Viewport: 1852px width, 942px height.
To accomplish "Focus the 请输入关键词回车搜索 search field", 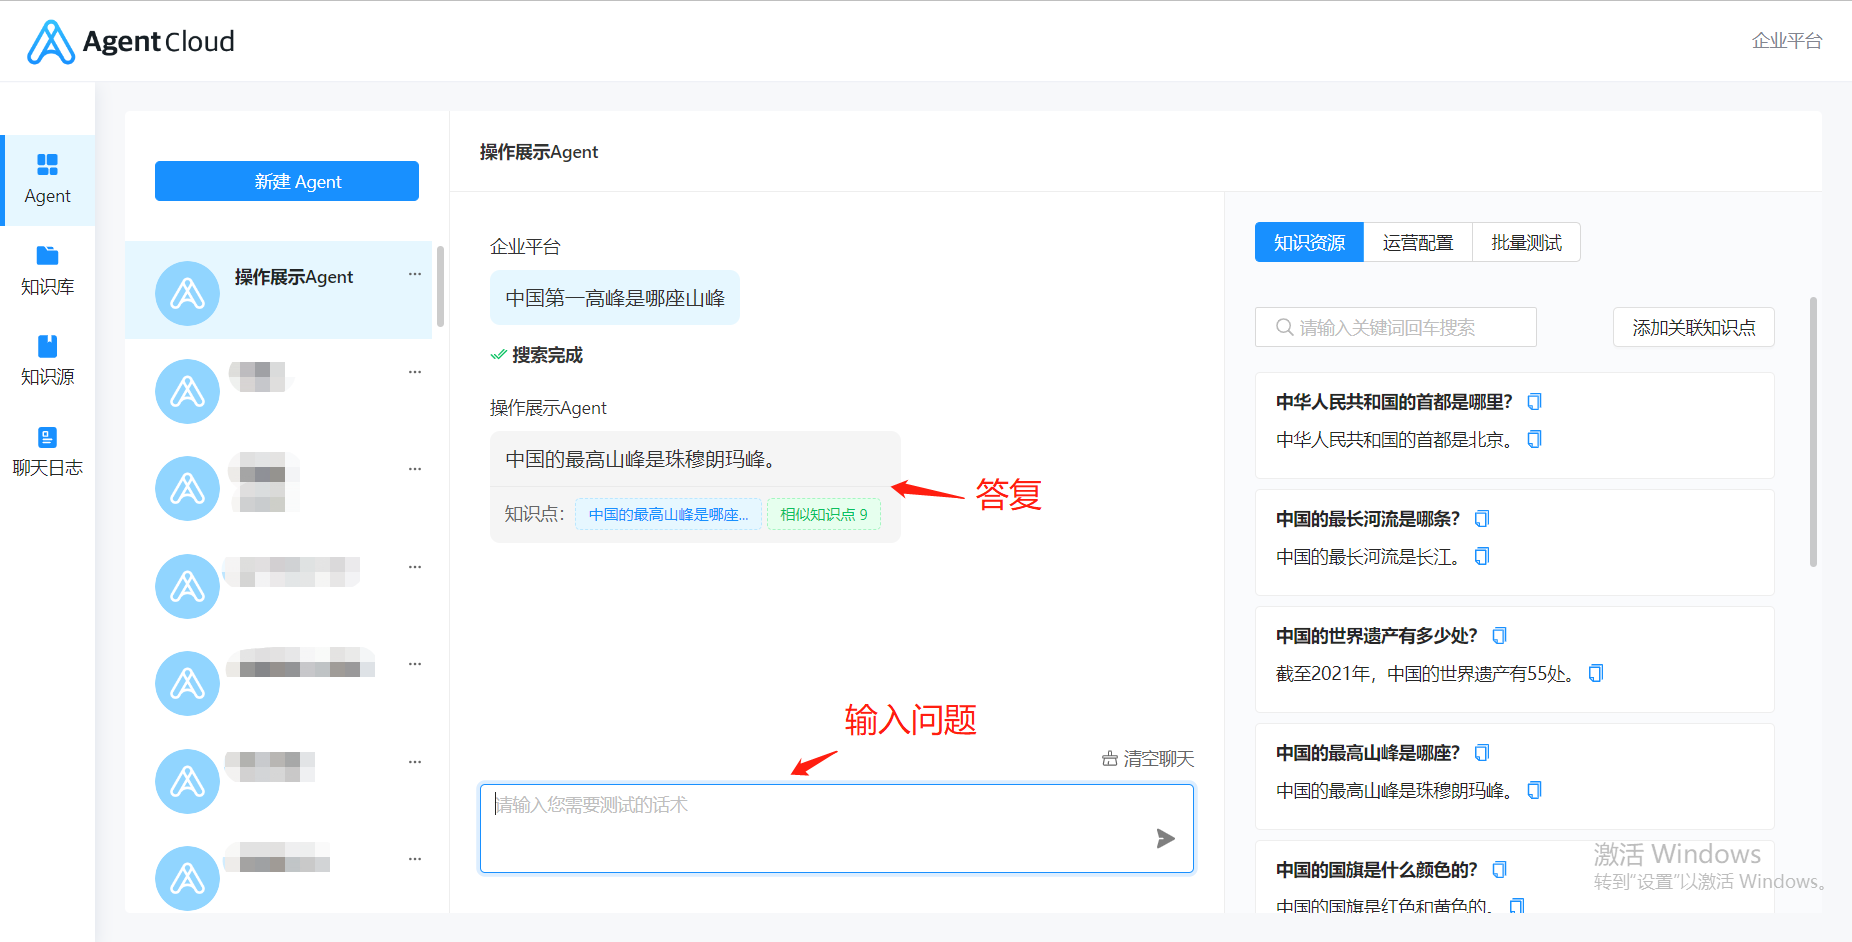I will (x=1396, y=327).
